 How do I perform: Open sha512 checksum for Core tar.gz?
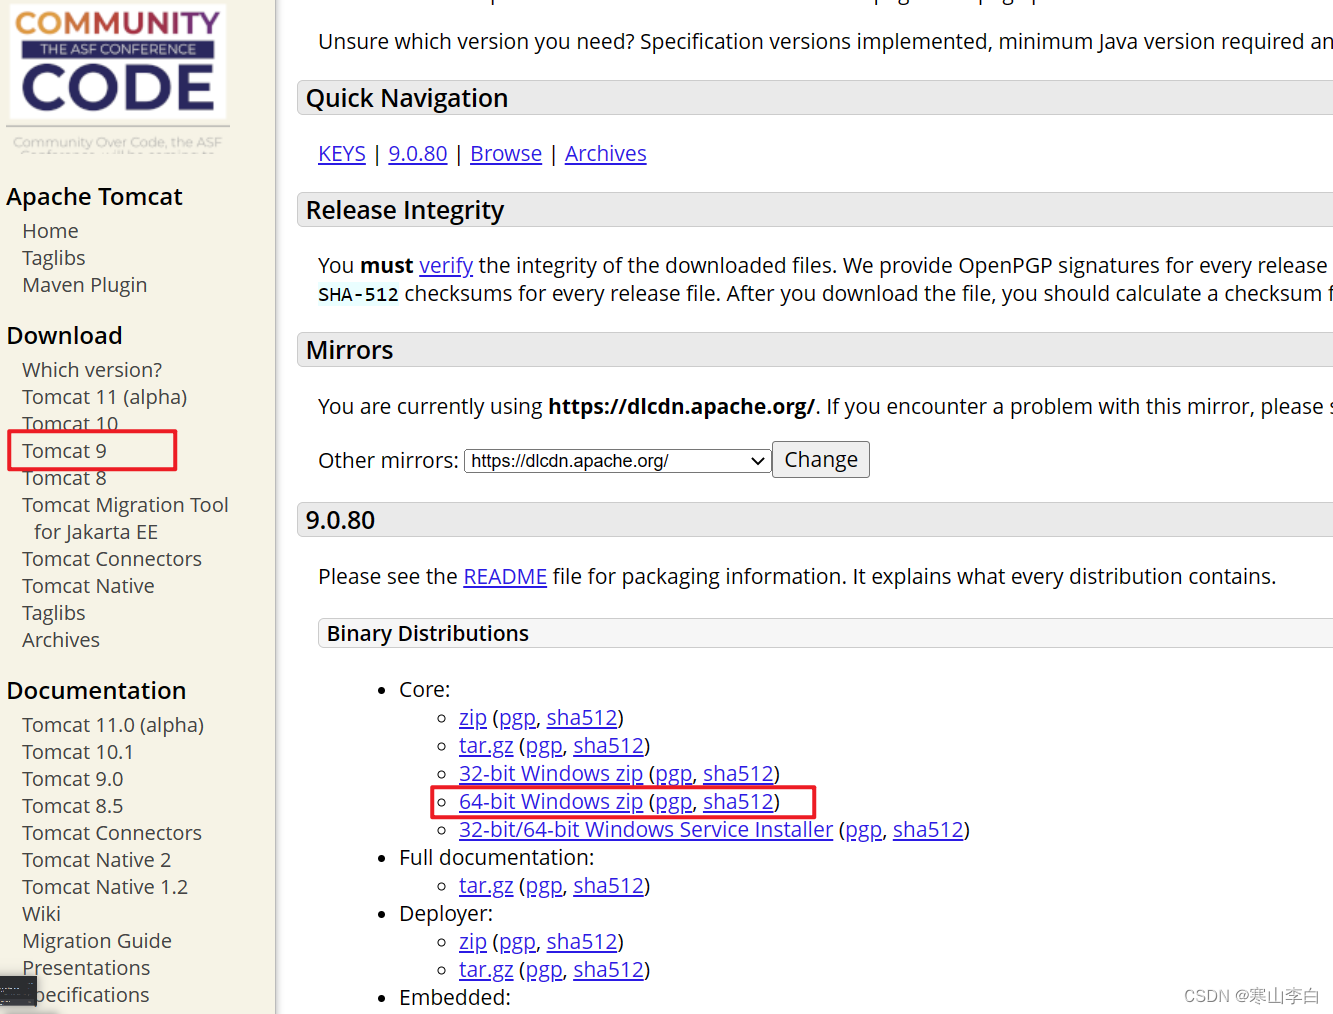[609, 746]
